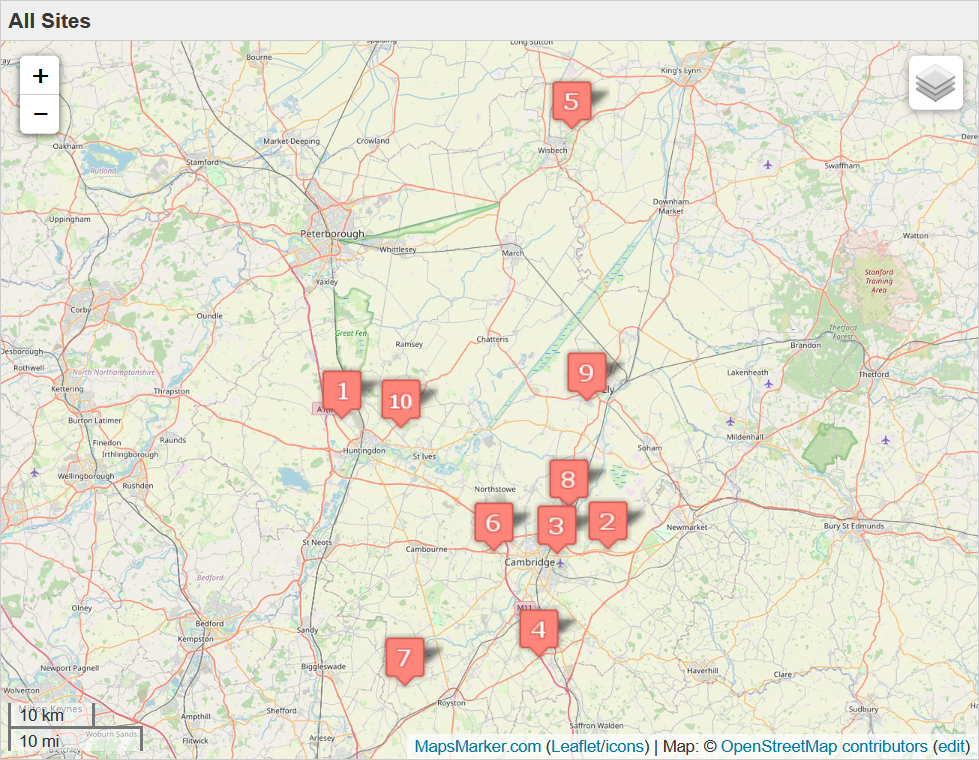Click the edit map link
Viewport: 979px width, 760px height.
[x=952, y=747]
